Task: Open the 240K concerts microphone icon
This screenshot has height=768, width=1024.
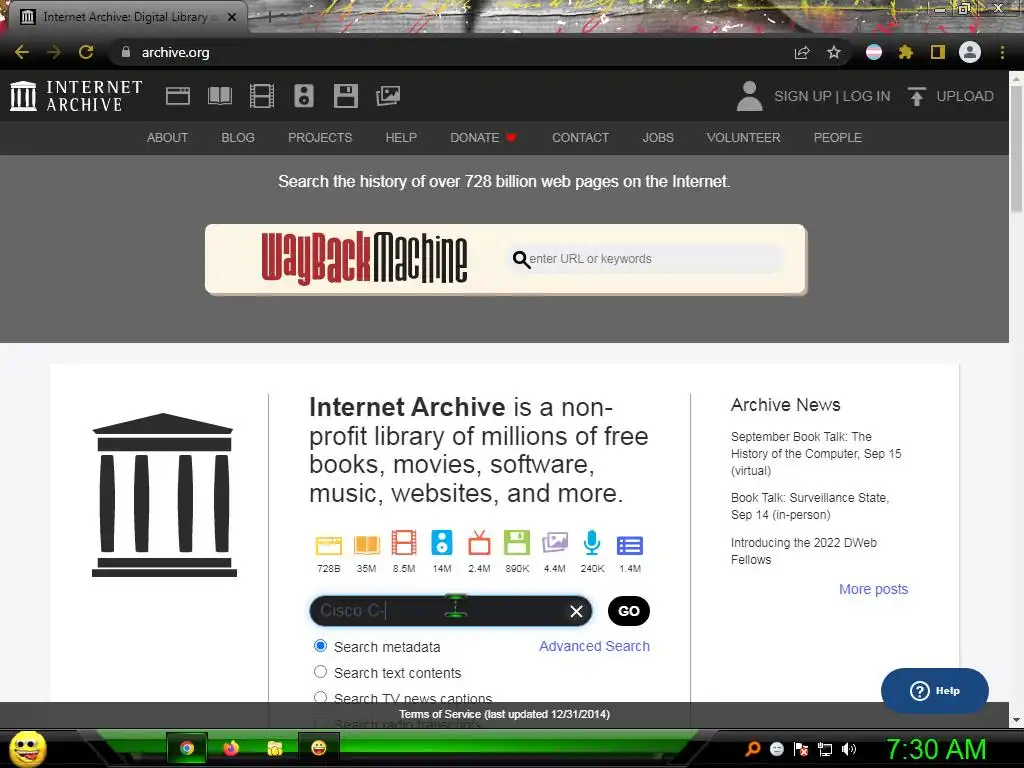Action: coord(592,543)
